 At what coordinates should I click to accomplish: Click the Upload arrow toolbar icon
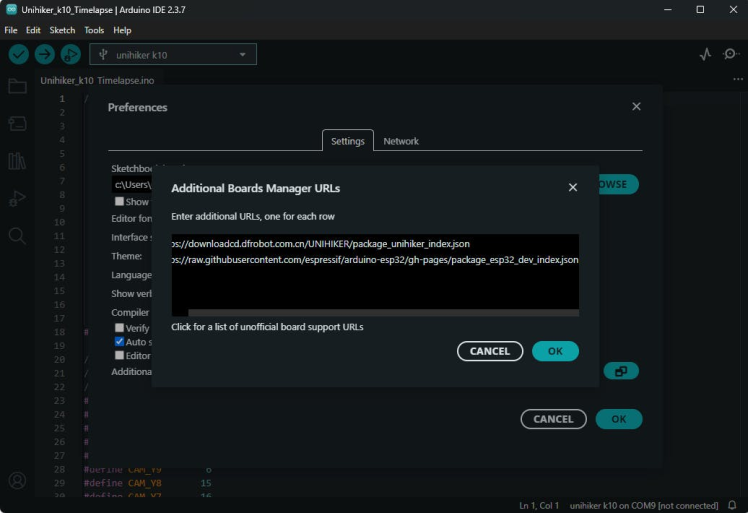pos(44,55)
